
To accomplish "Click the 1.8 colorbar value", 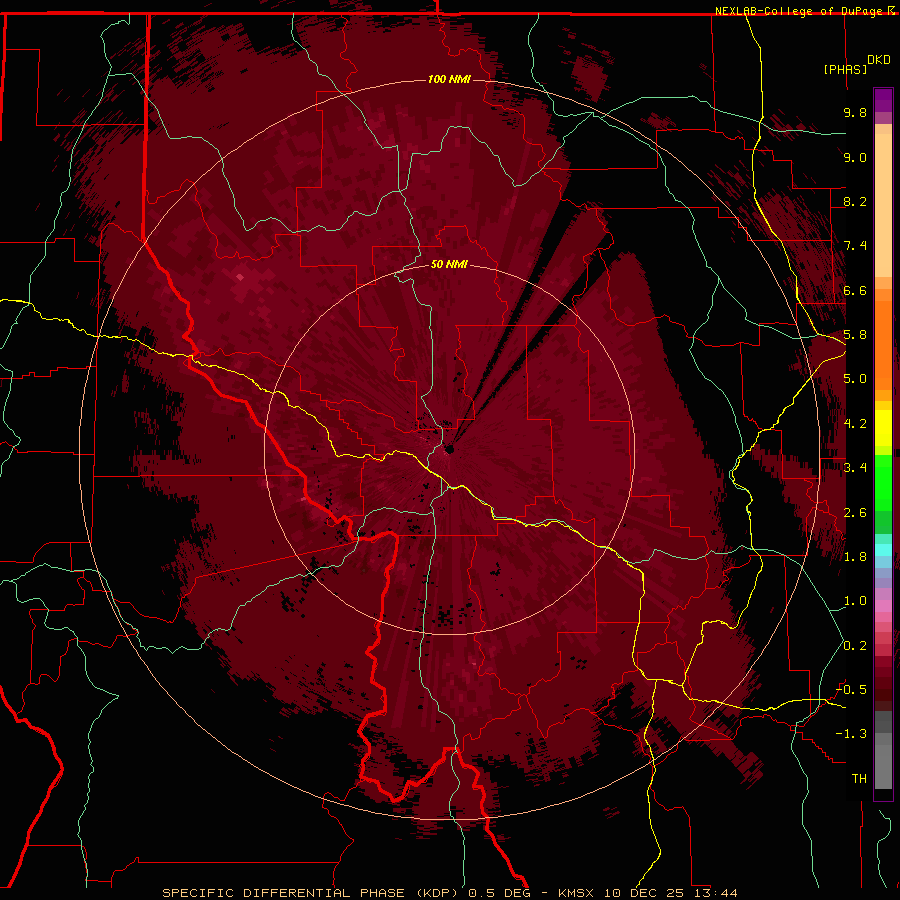I will (x=855, y=557).
